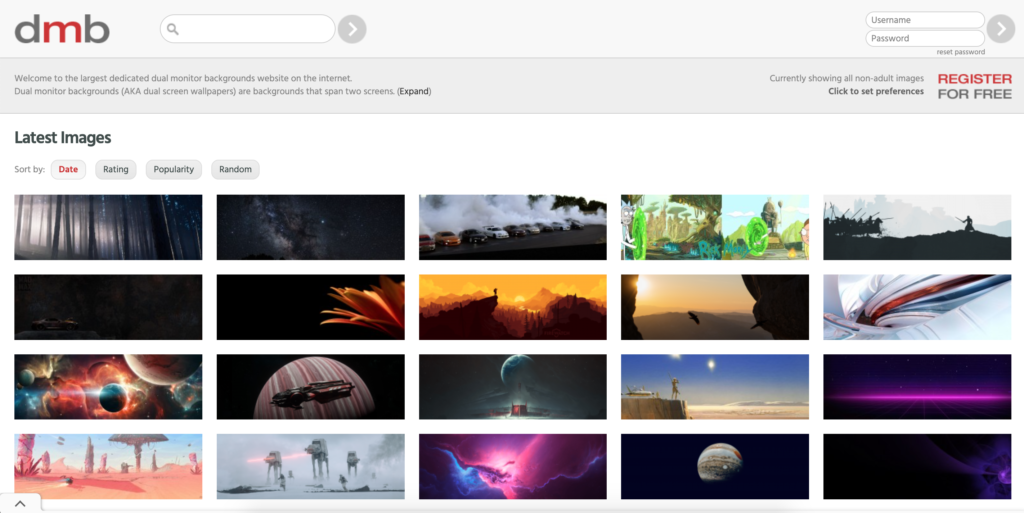Expand the welcome description text
Viewport: 1024px width, 513px height.
pos(414,91)
